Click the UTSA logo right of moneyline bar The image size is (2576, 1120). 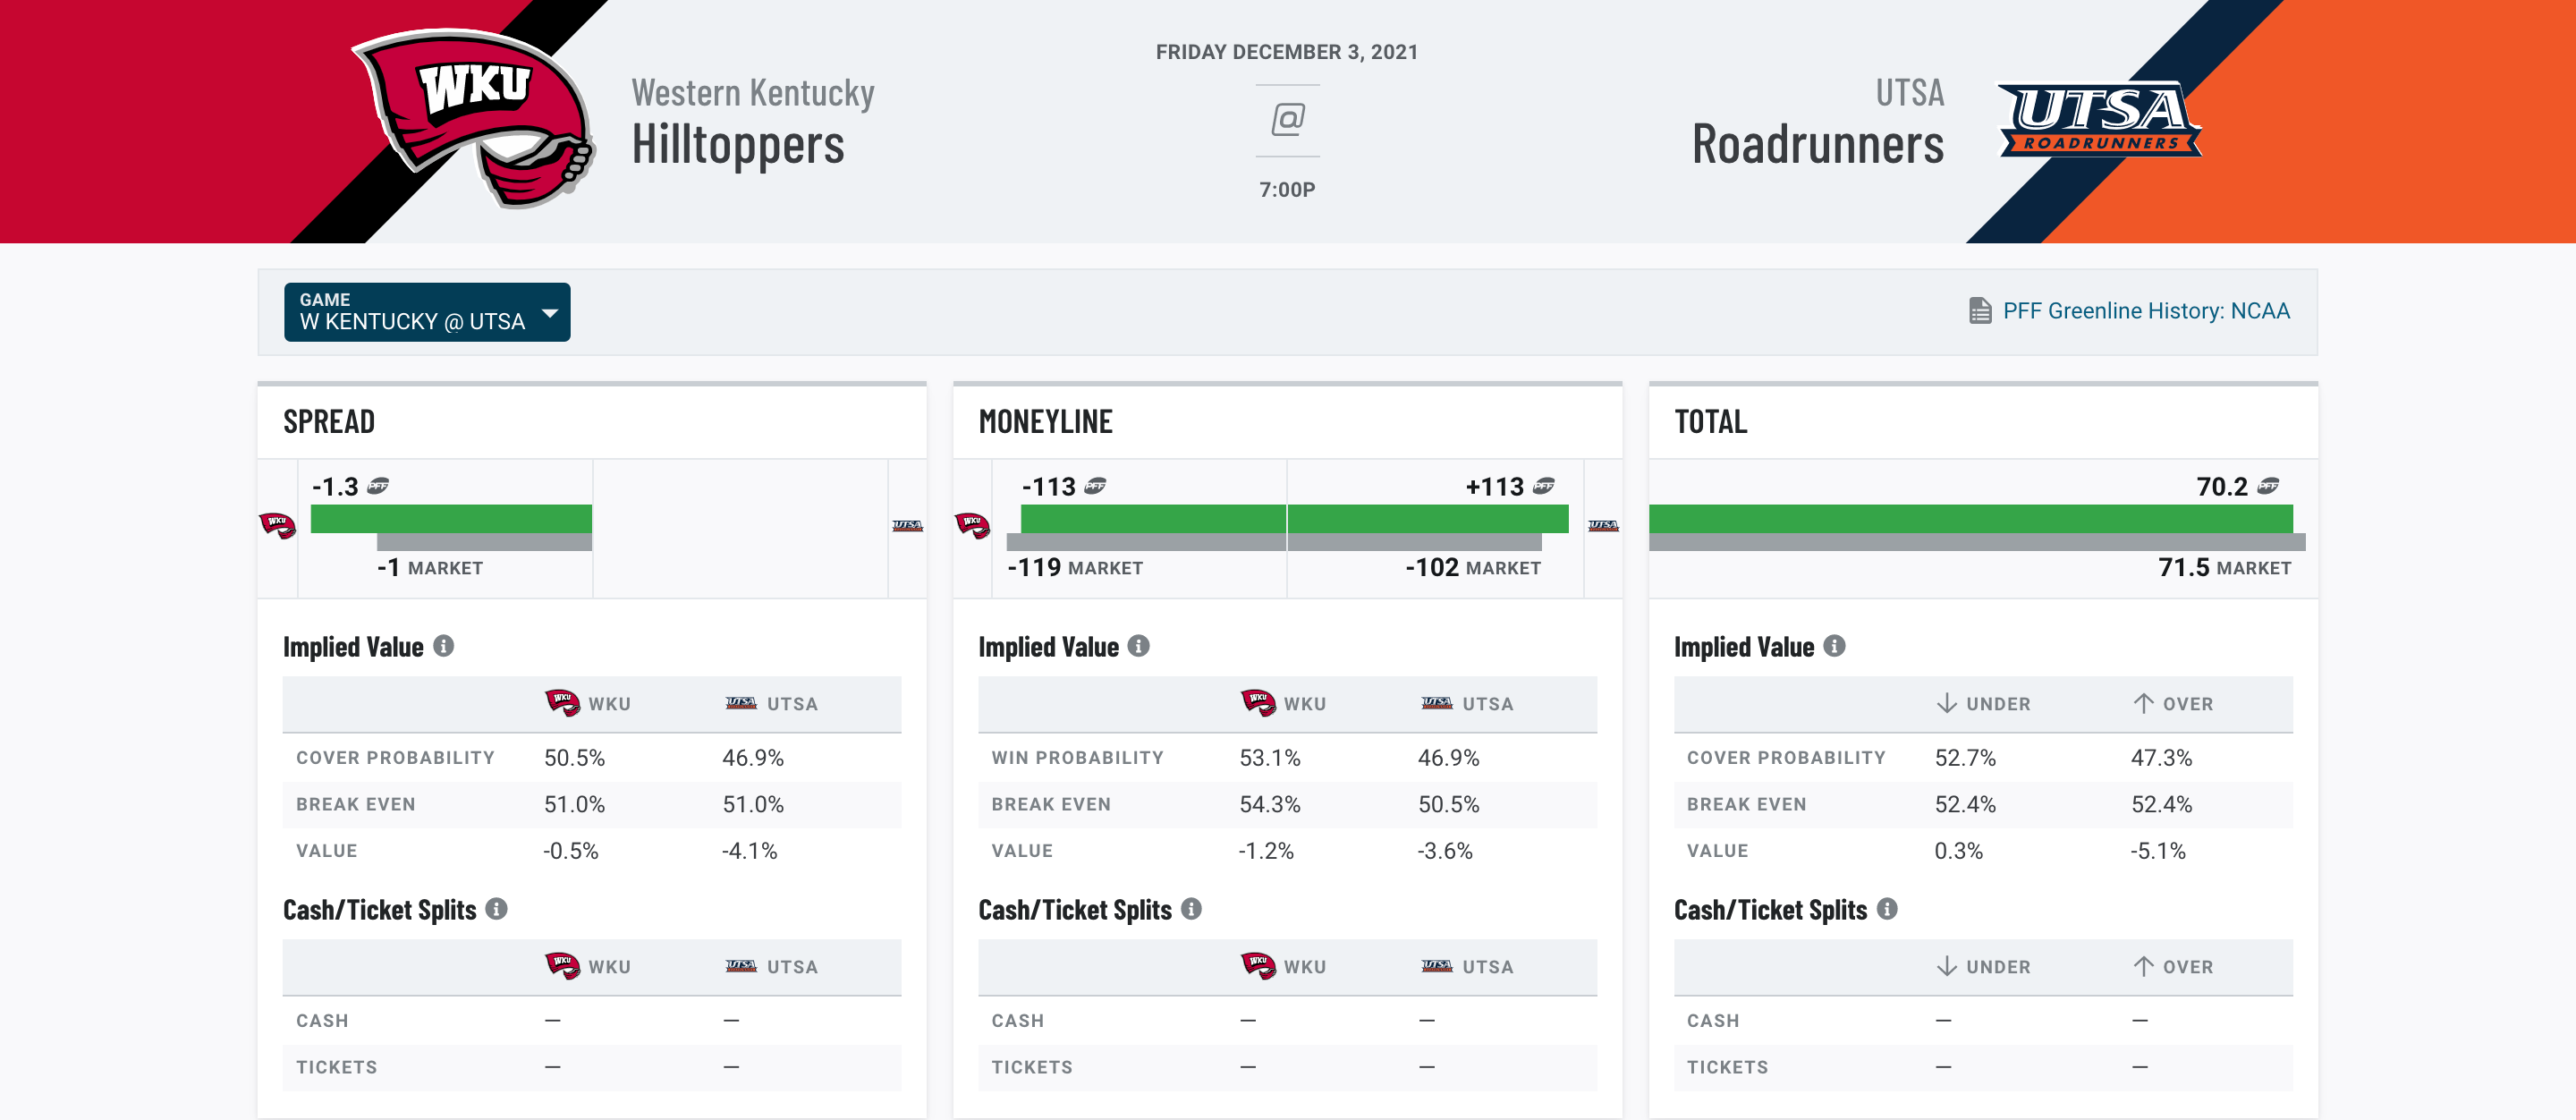pyautogui.click(x=1603, y=526)
